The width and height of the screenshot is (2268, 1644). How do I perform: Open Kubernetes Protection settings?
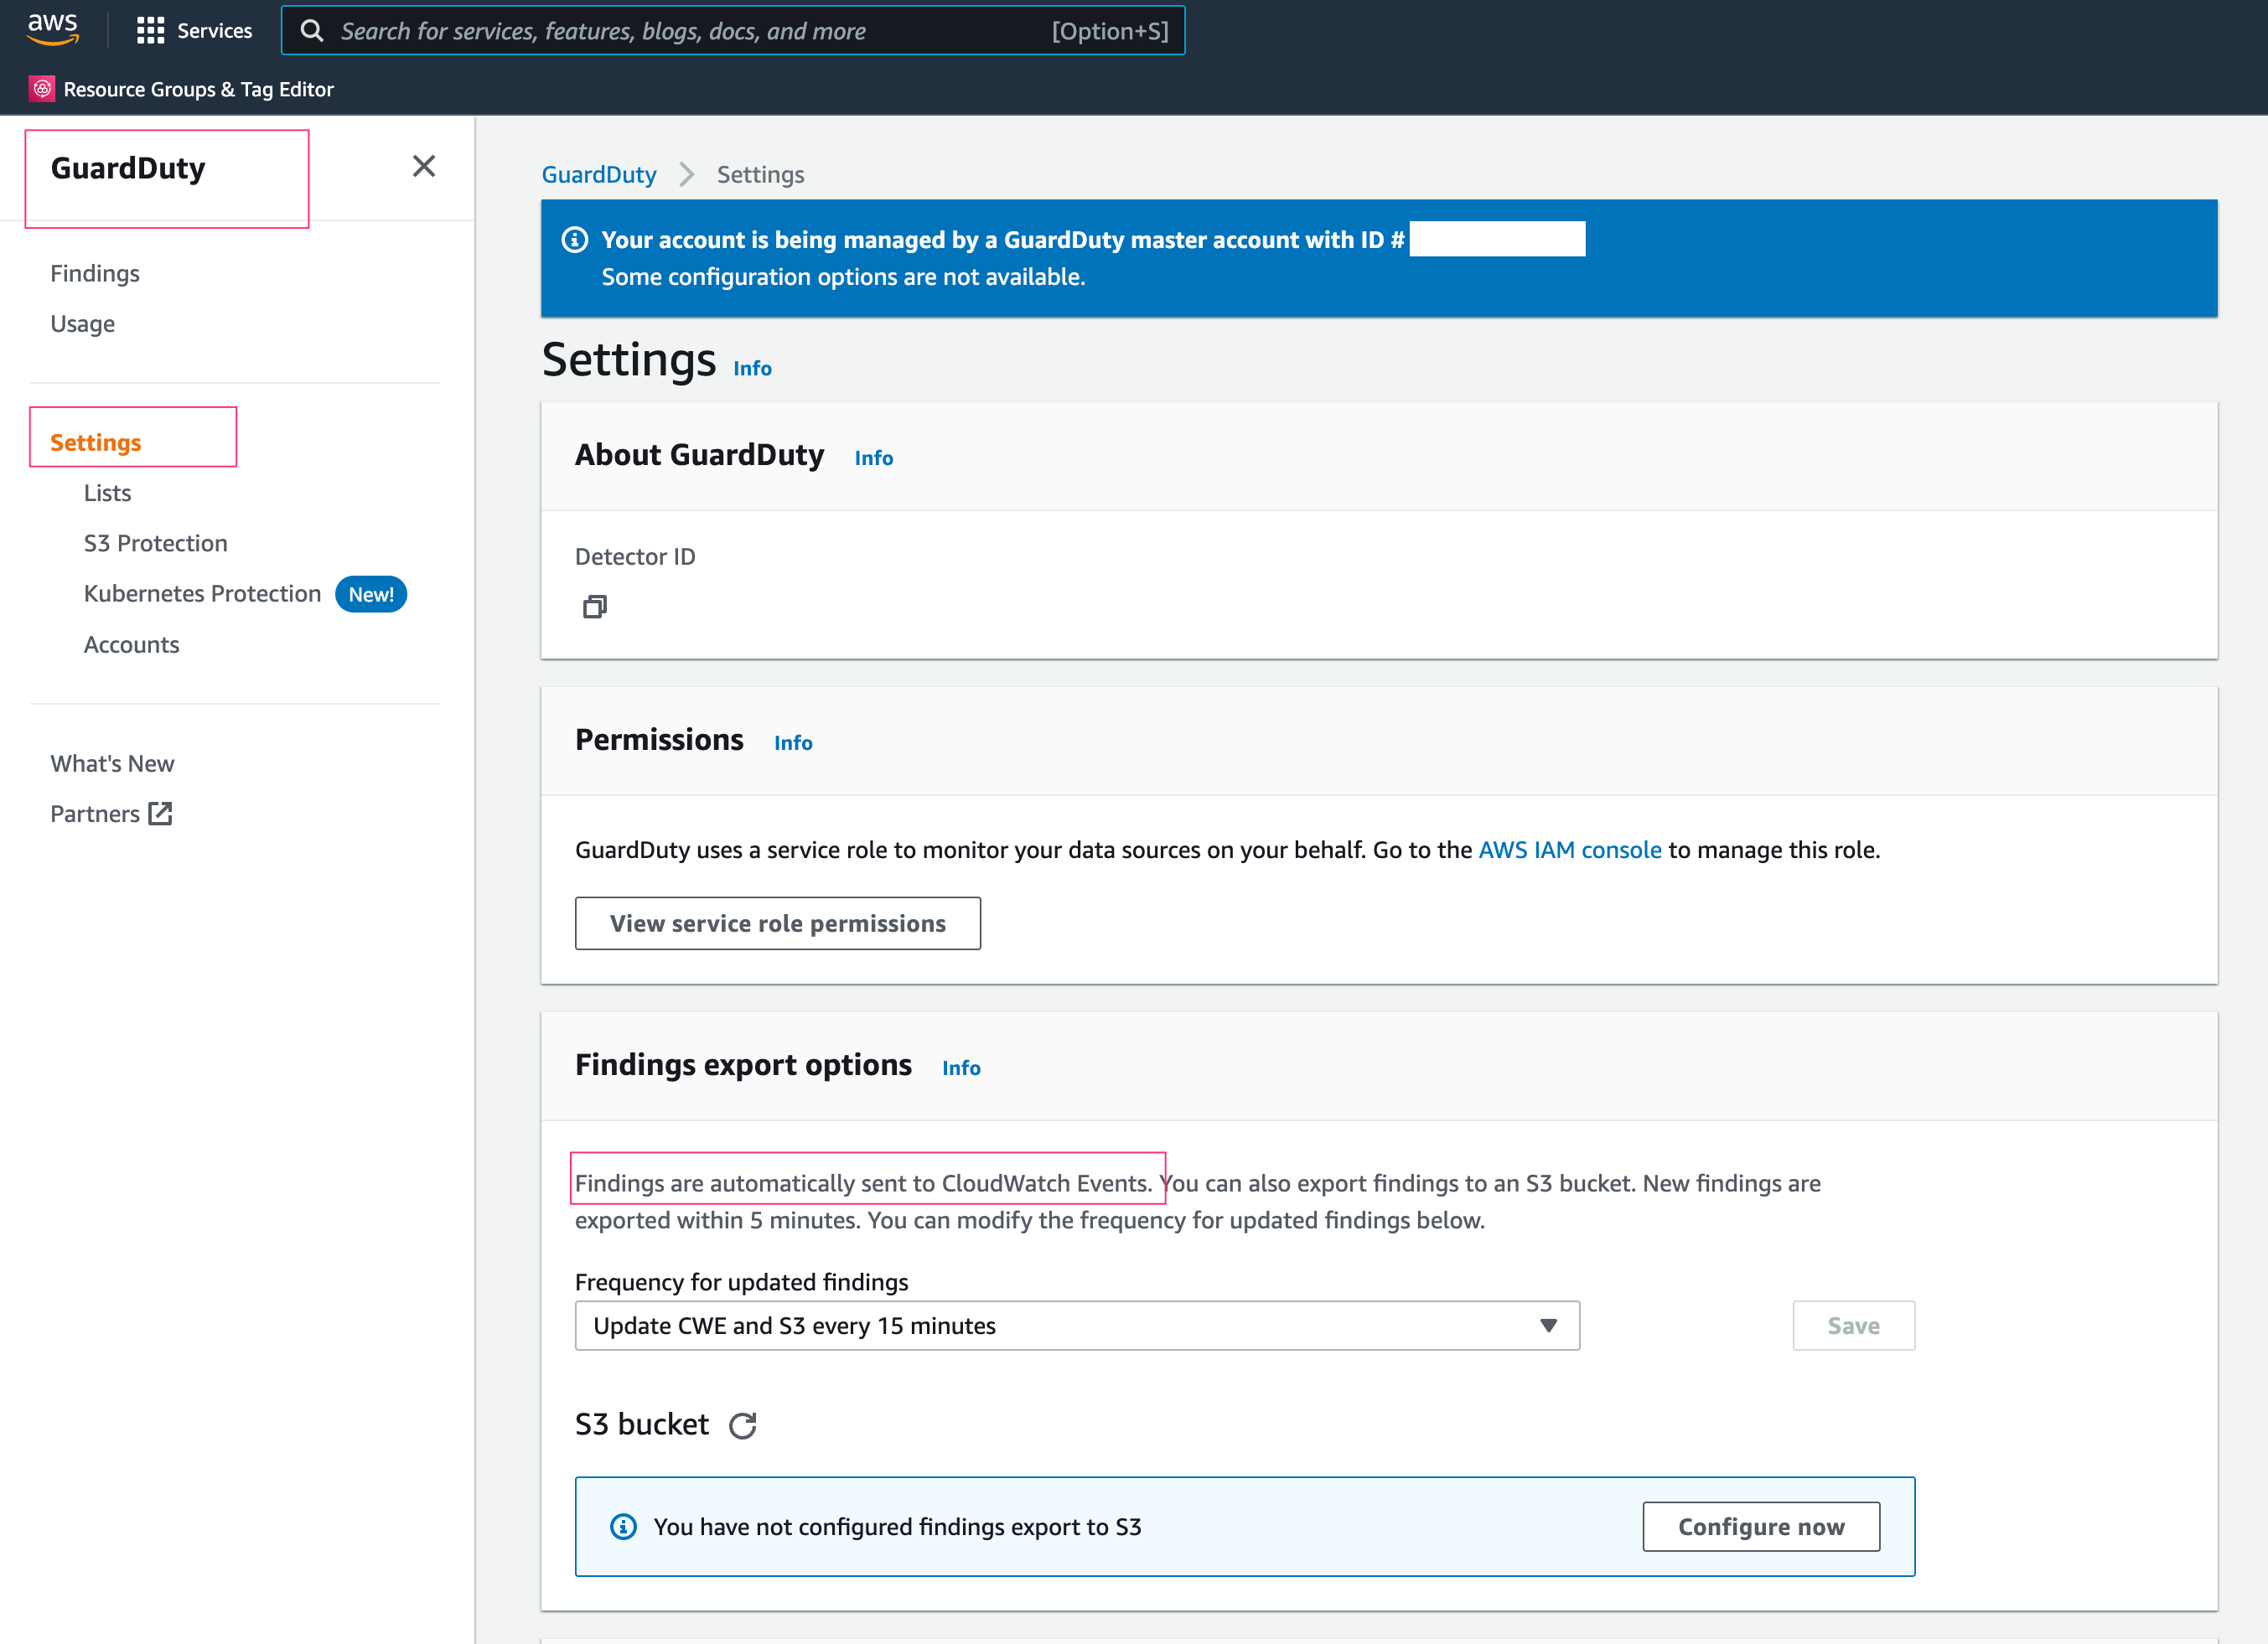coord(203,594)
